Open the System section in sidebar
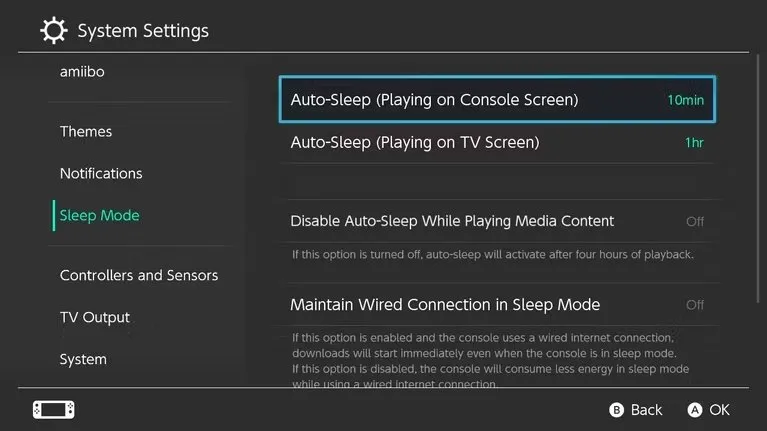Screen dimensions: 767x431 [83, 360]
